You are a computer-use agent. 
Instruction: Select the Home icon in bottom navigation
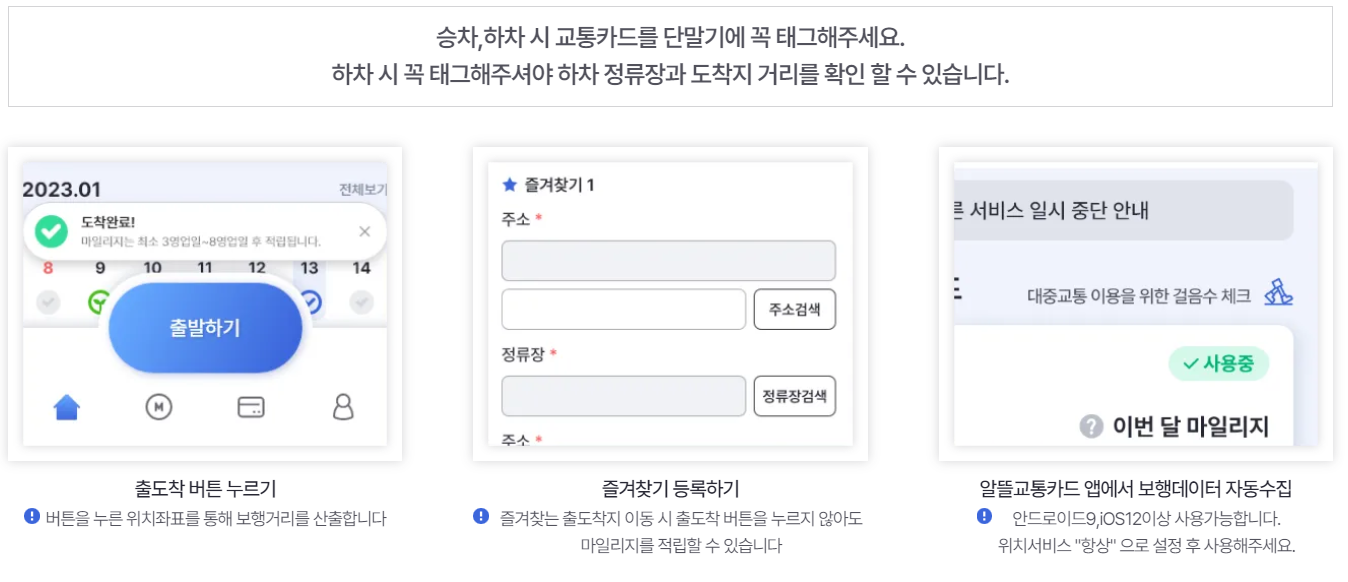pos(64,406)
